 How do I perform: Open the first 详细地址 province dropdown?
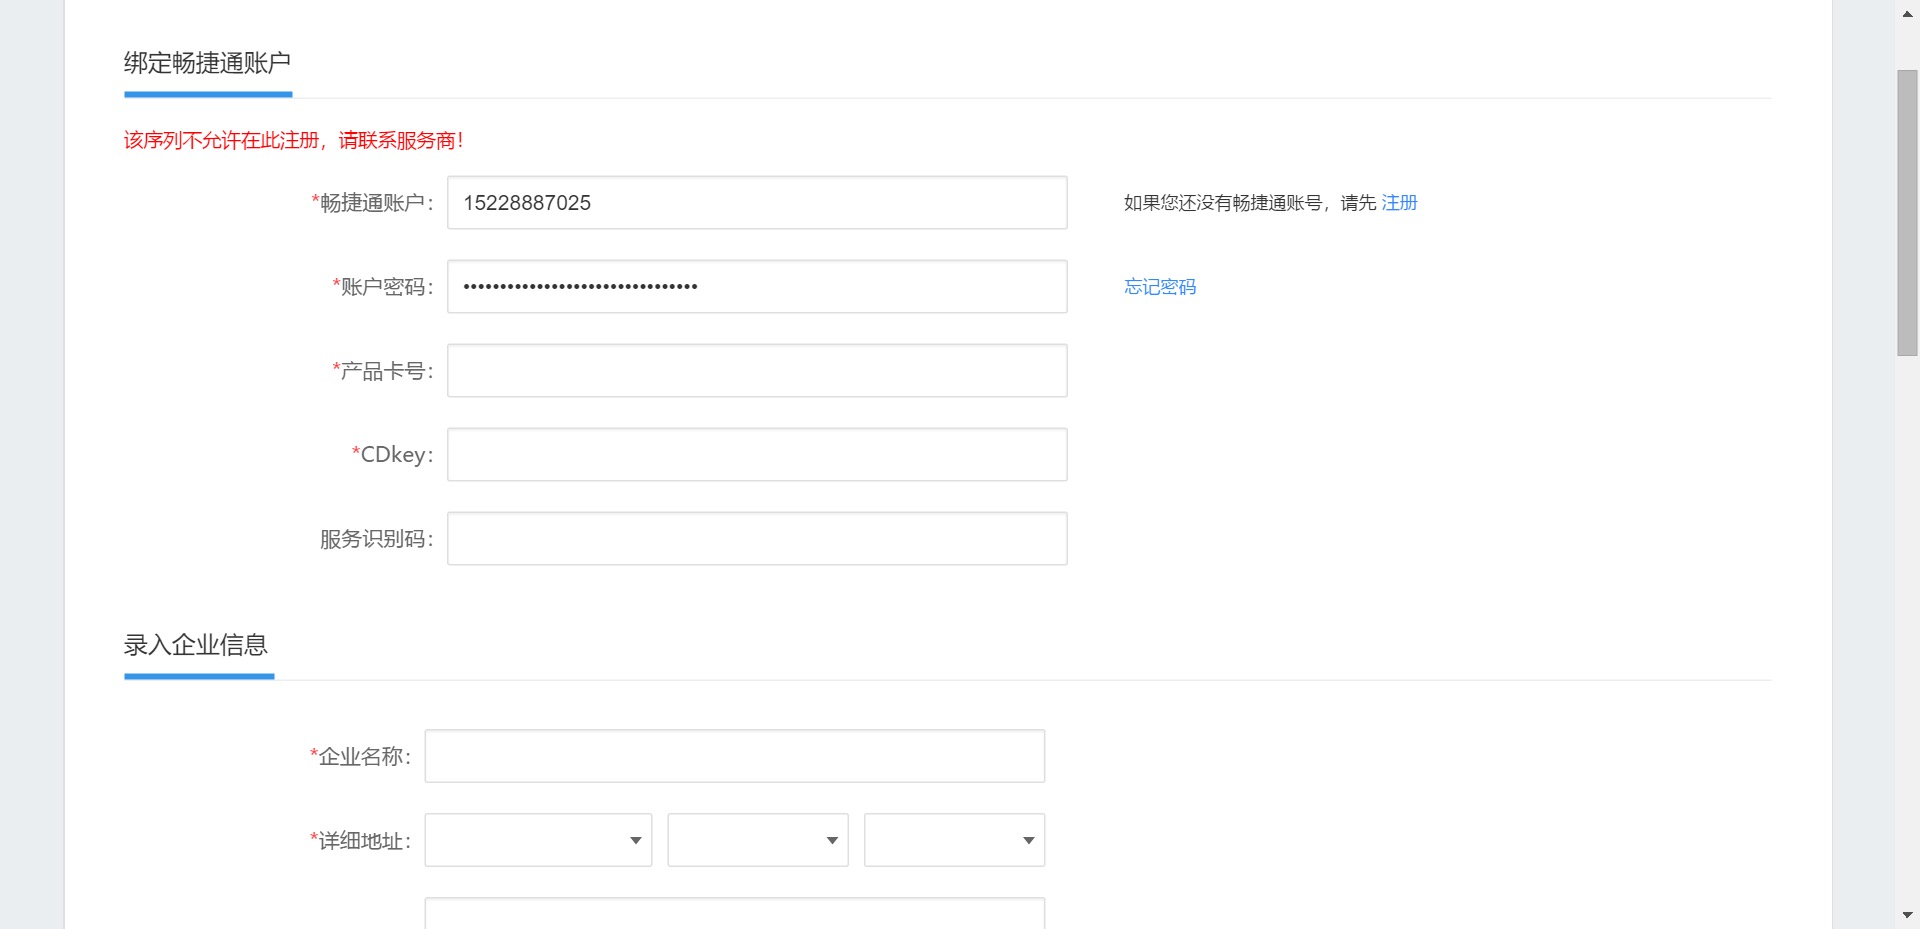click(538, 840)
